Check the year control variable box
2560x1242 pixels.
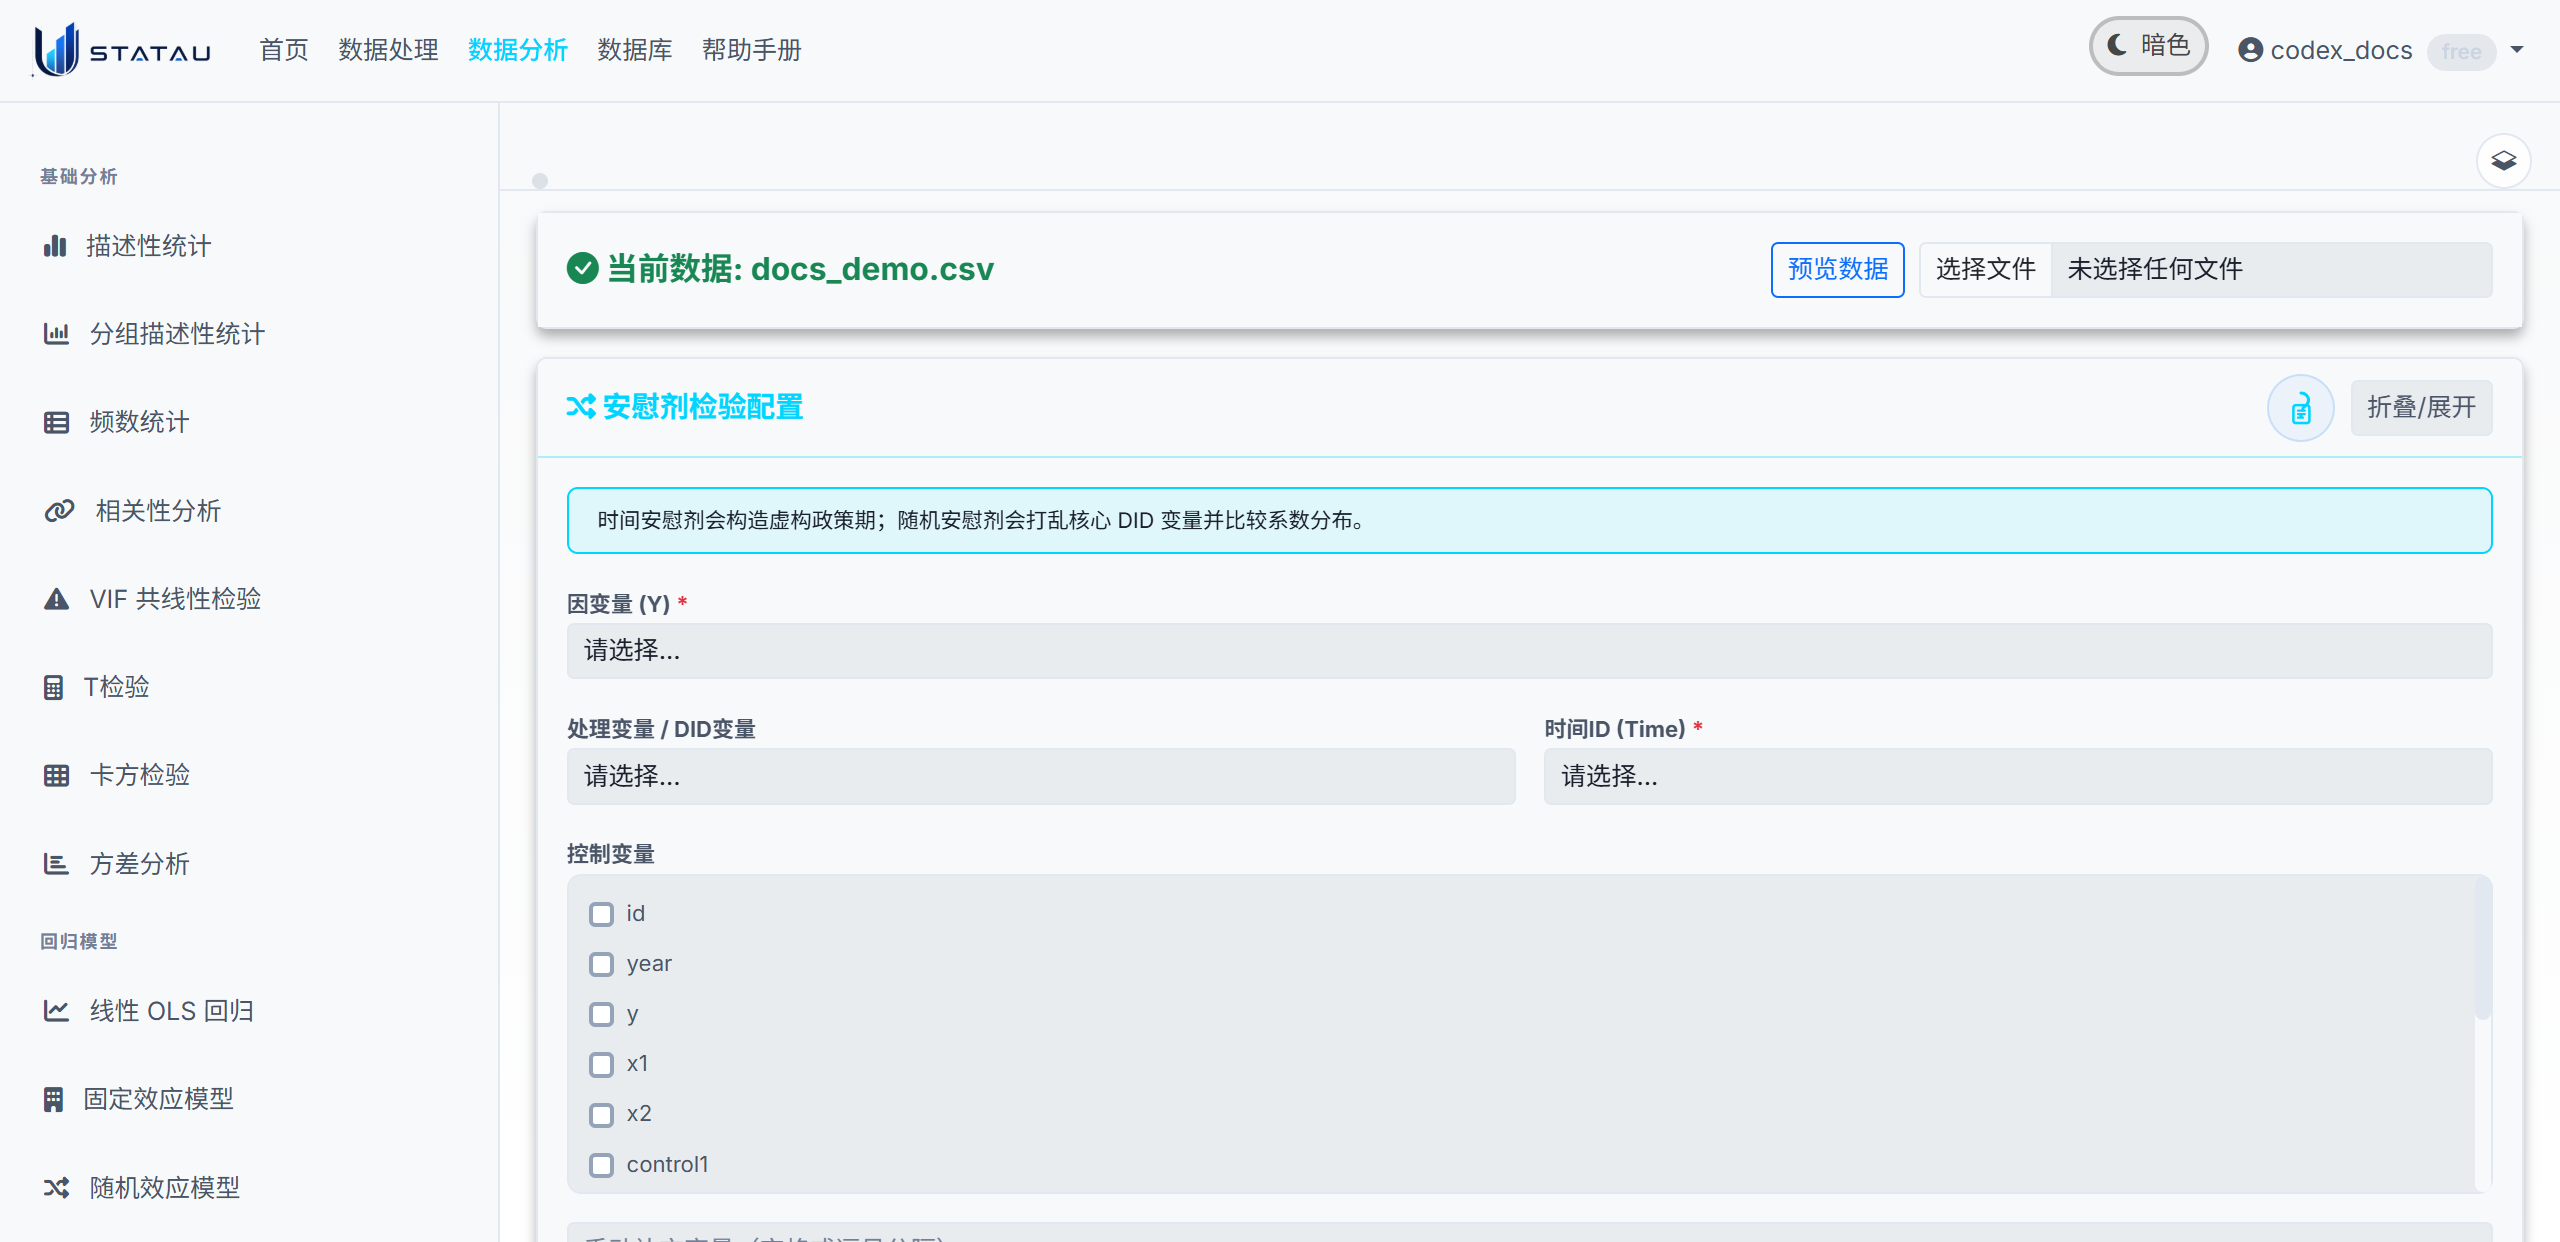[x=601, y=964]
